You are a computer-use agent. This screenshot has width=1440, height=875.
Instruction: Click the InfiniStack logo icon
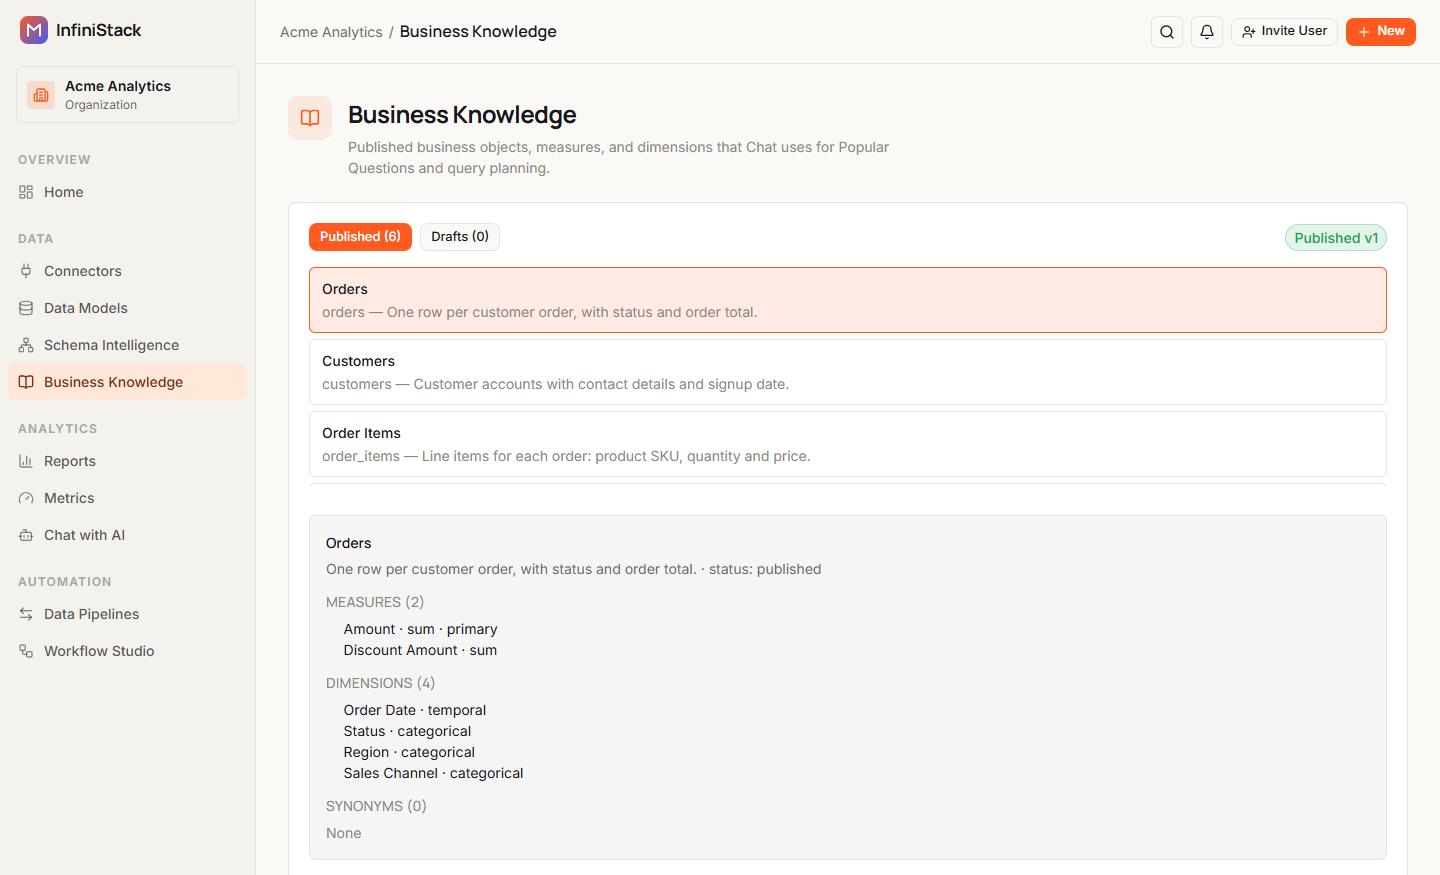(34, 30)
